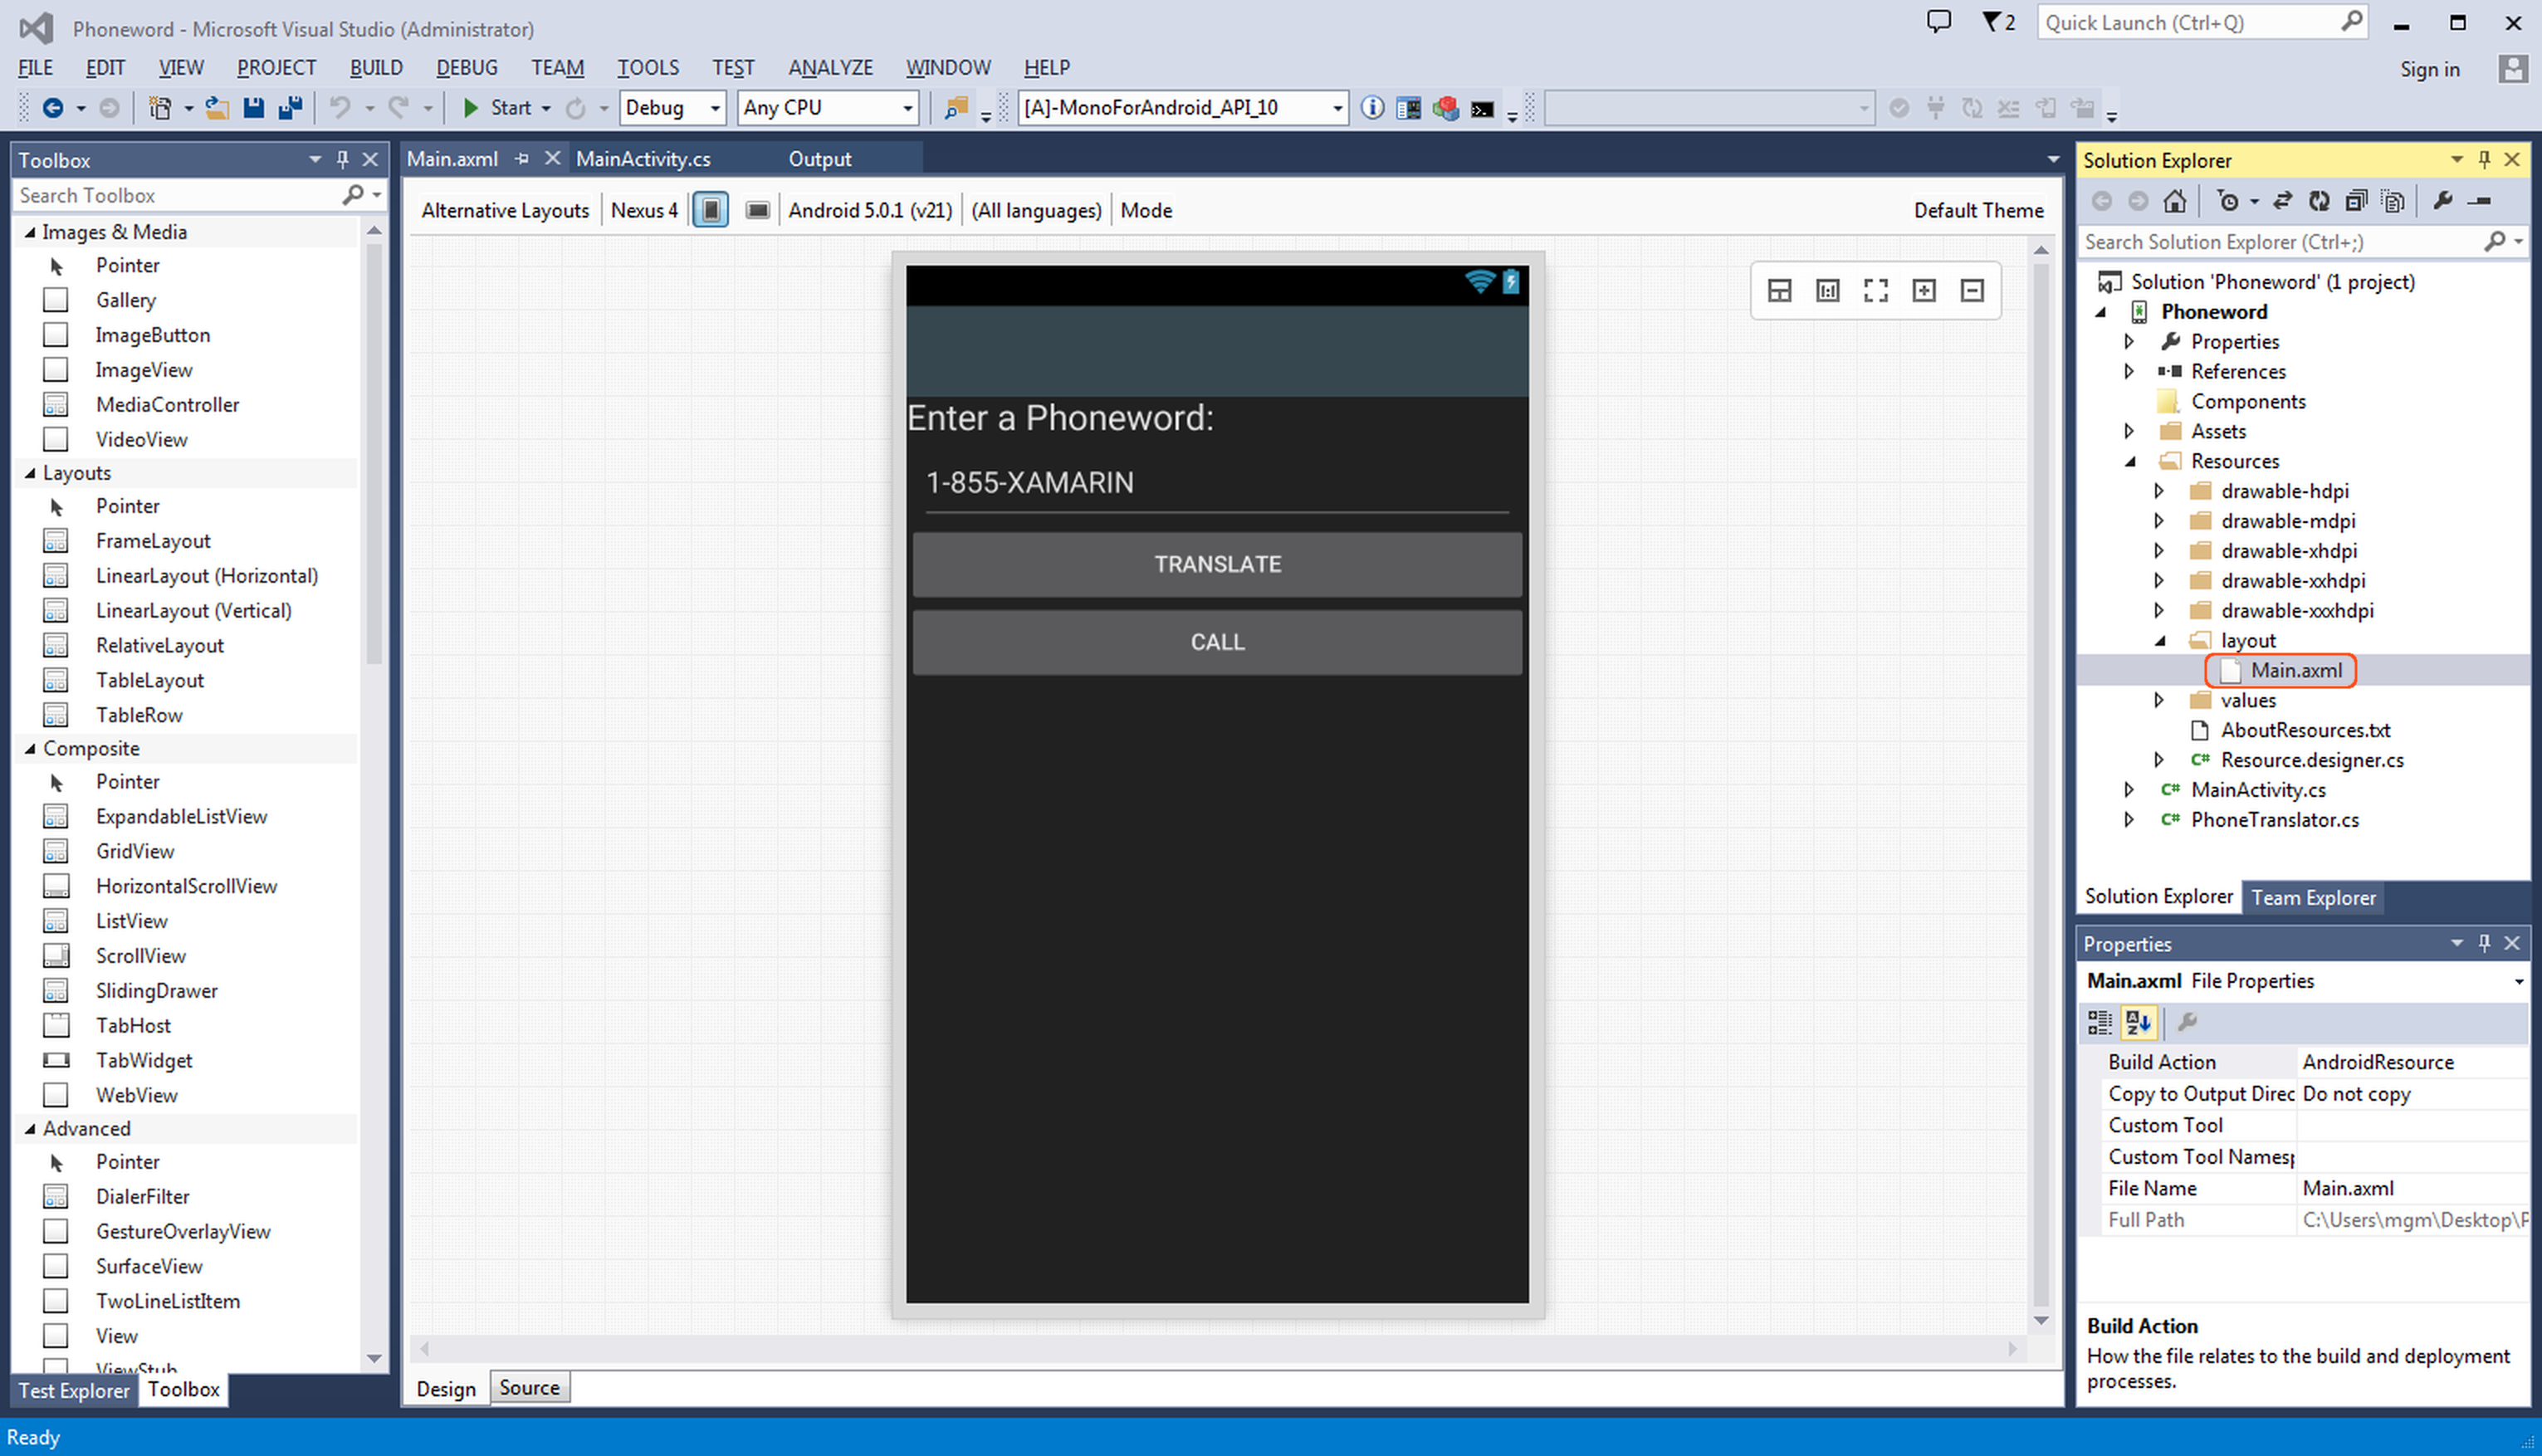Open the Android Adb command prompt icon

pyautogui.click(x=1482, y=108)
